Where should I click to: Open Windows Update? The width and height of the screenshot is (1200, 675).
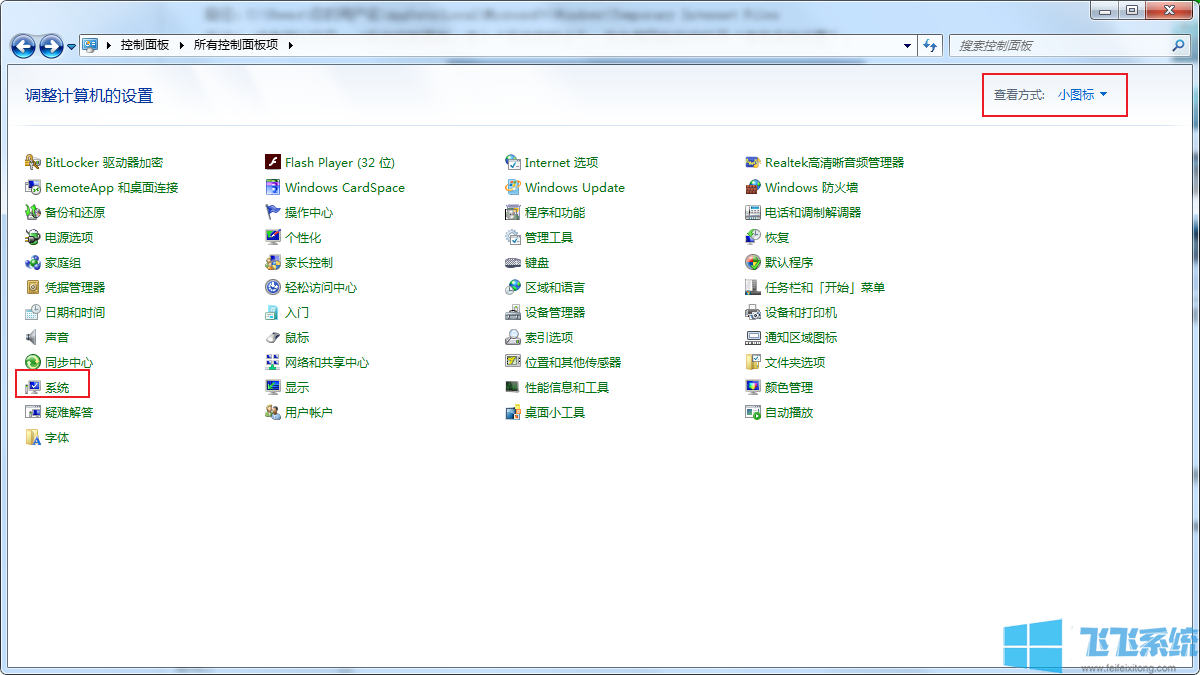click(x=575, y=187)
